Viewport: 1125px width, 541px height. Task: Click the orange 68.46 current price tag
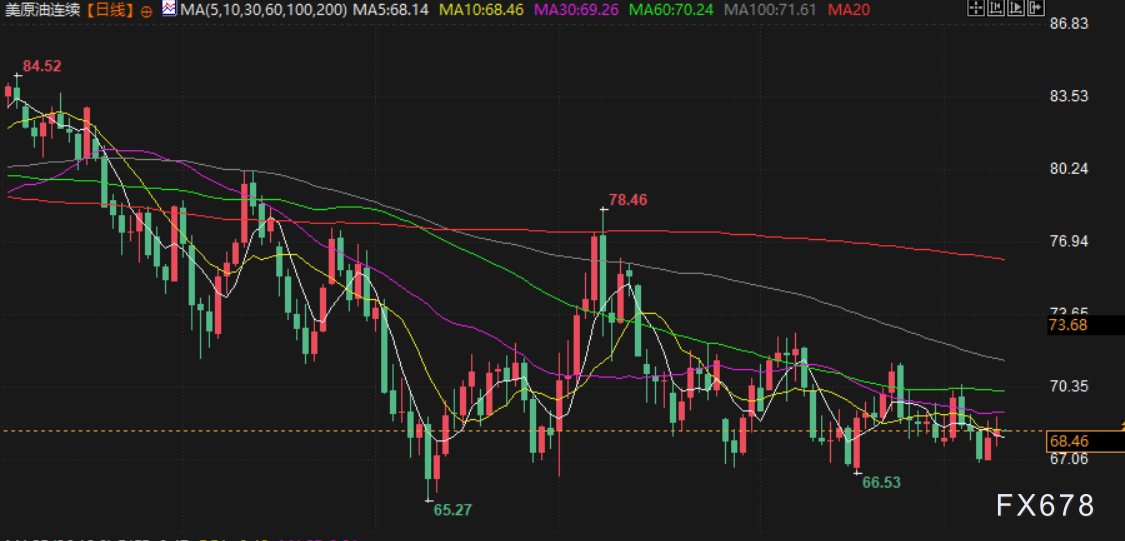1086,441
